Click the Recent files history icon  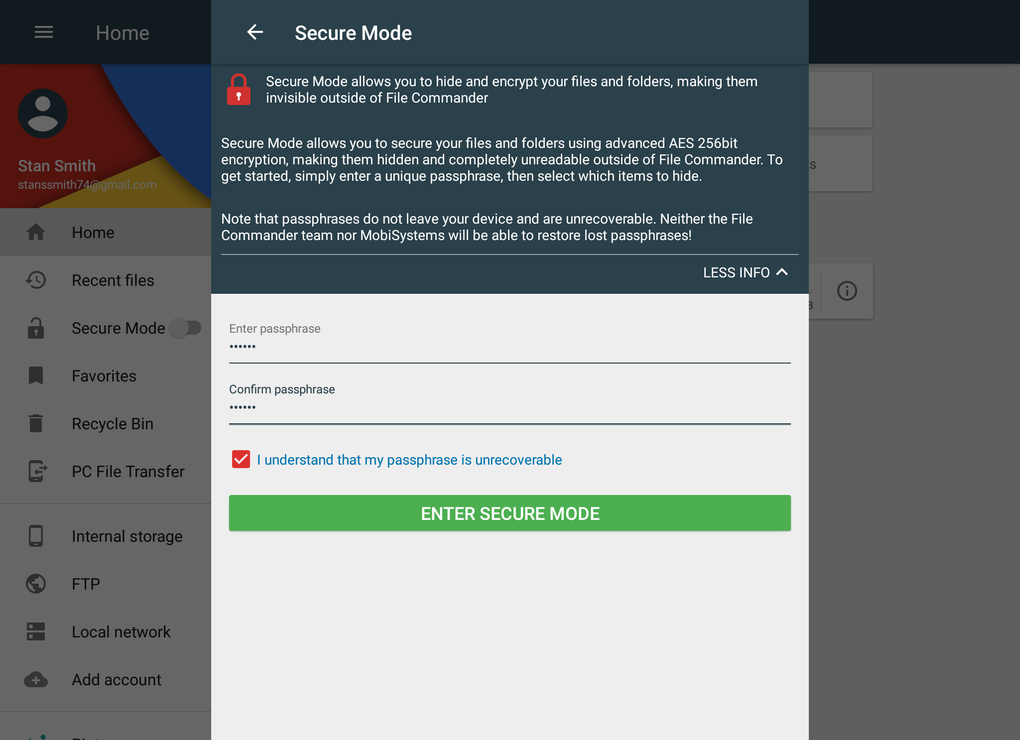(x=36, y=280)
